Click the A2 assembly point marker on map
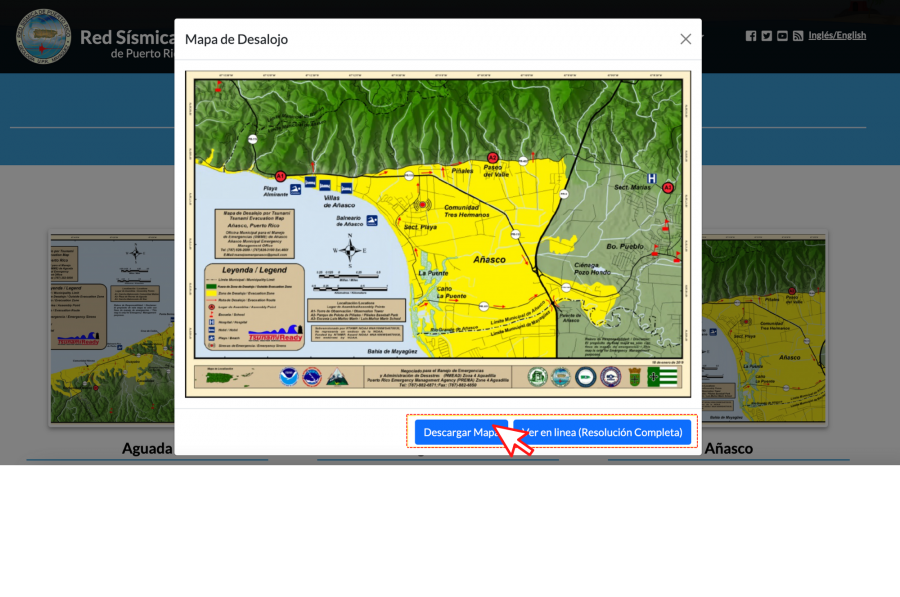The height and width of the screenshot is (597, 900). pyautogui.click(x=492, y=158)
